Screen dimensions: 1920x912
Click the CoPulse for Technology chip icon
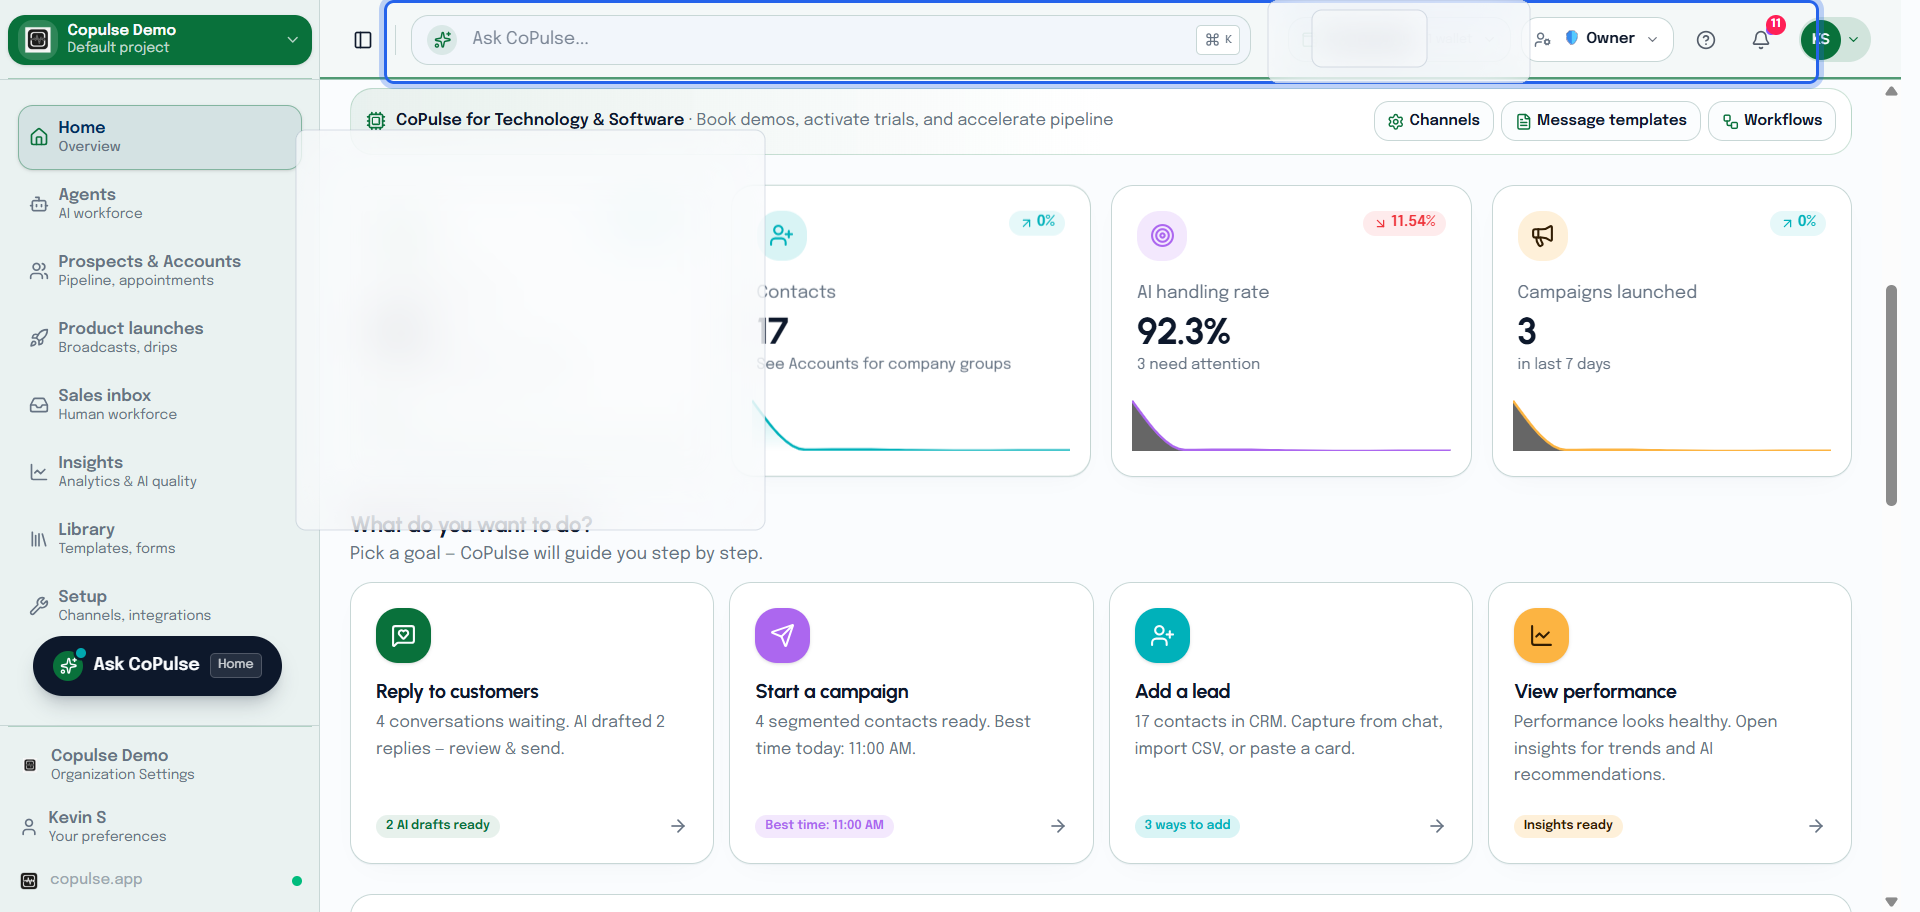(376, 120)
